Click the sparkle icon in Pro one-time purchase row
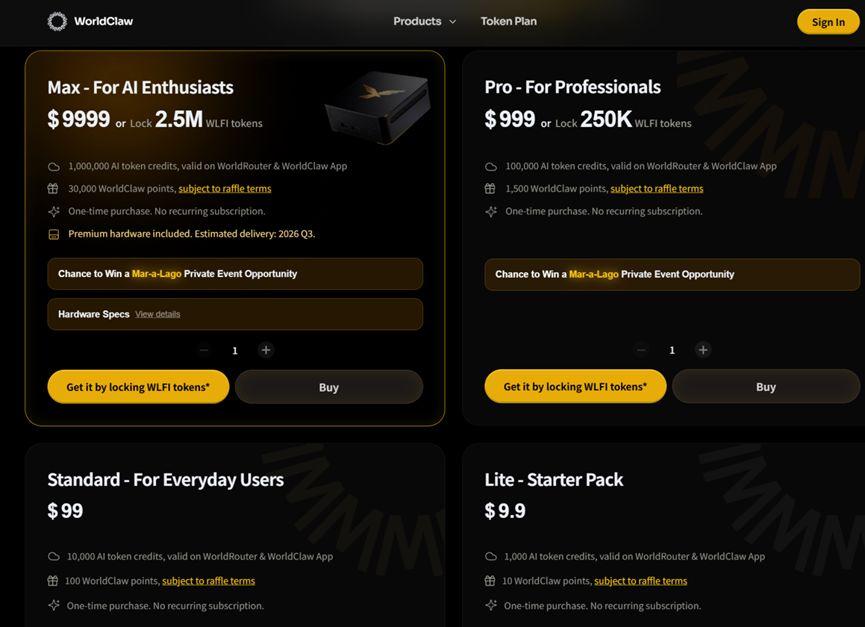This screenshot has width=865, height=627. coord(491,211)
